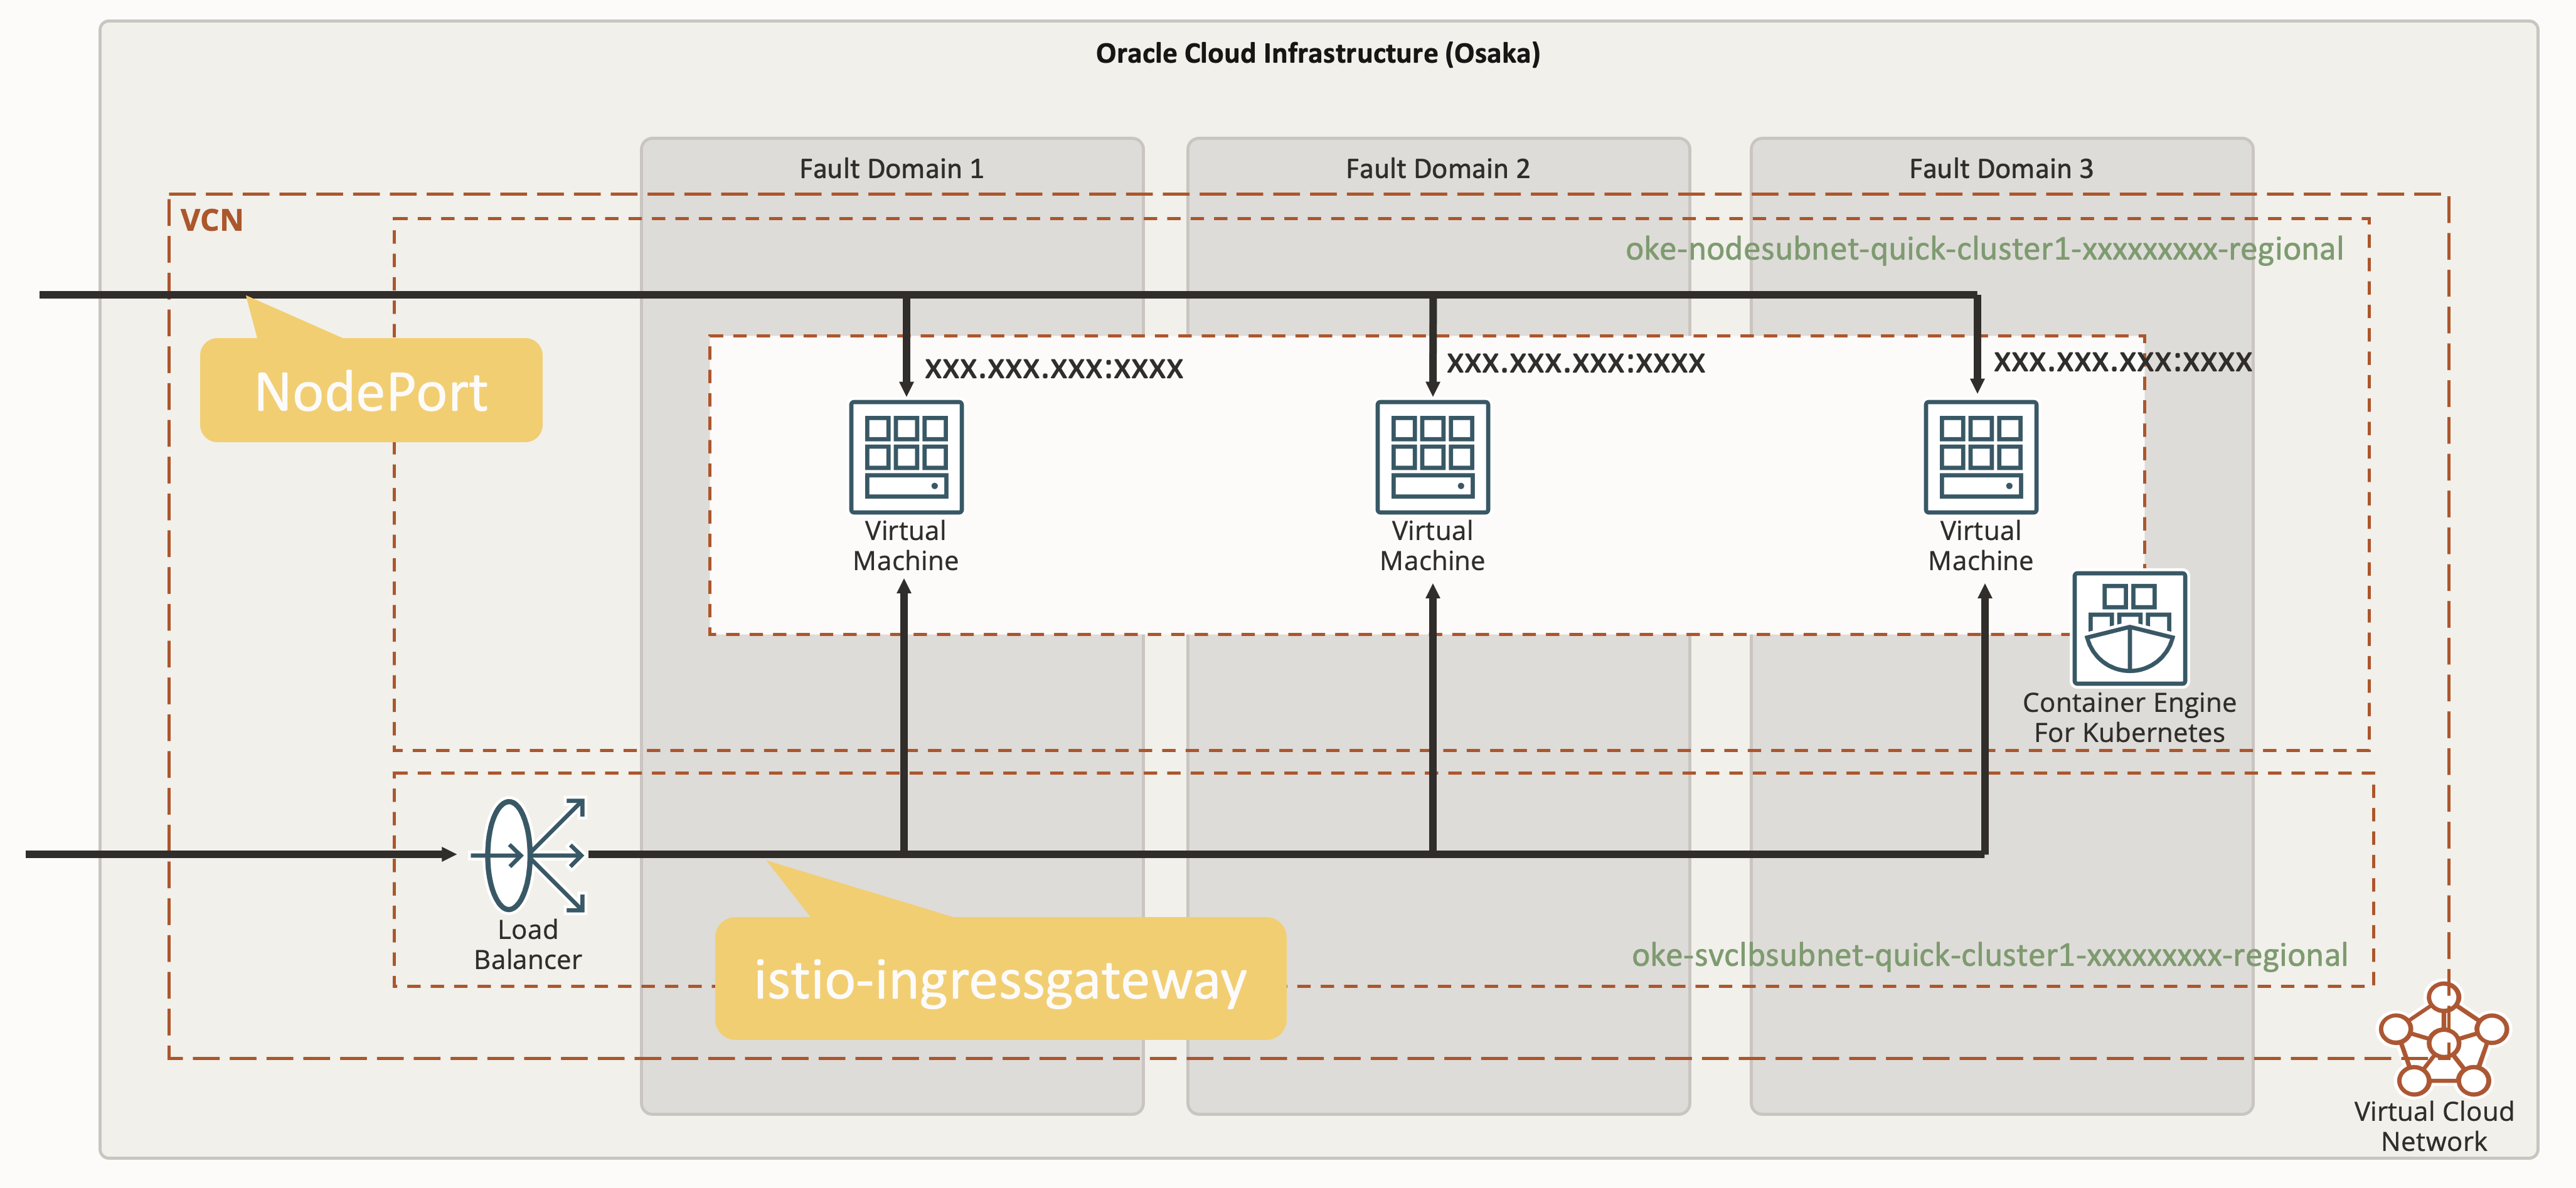Click the Load Balancer text label
The width and height of the screenshot is (2576, 1188).
[527, 944]
